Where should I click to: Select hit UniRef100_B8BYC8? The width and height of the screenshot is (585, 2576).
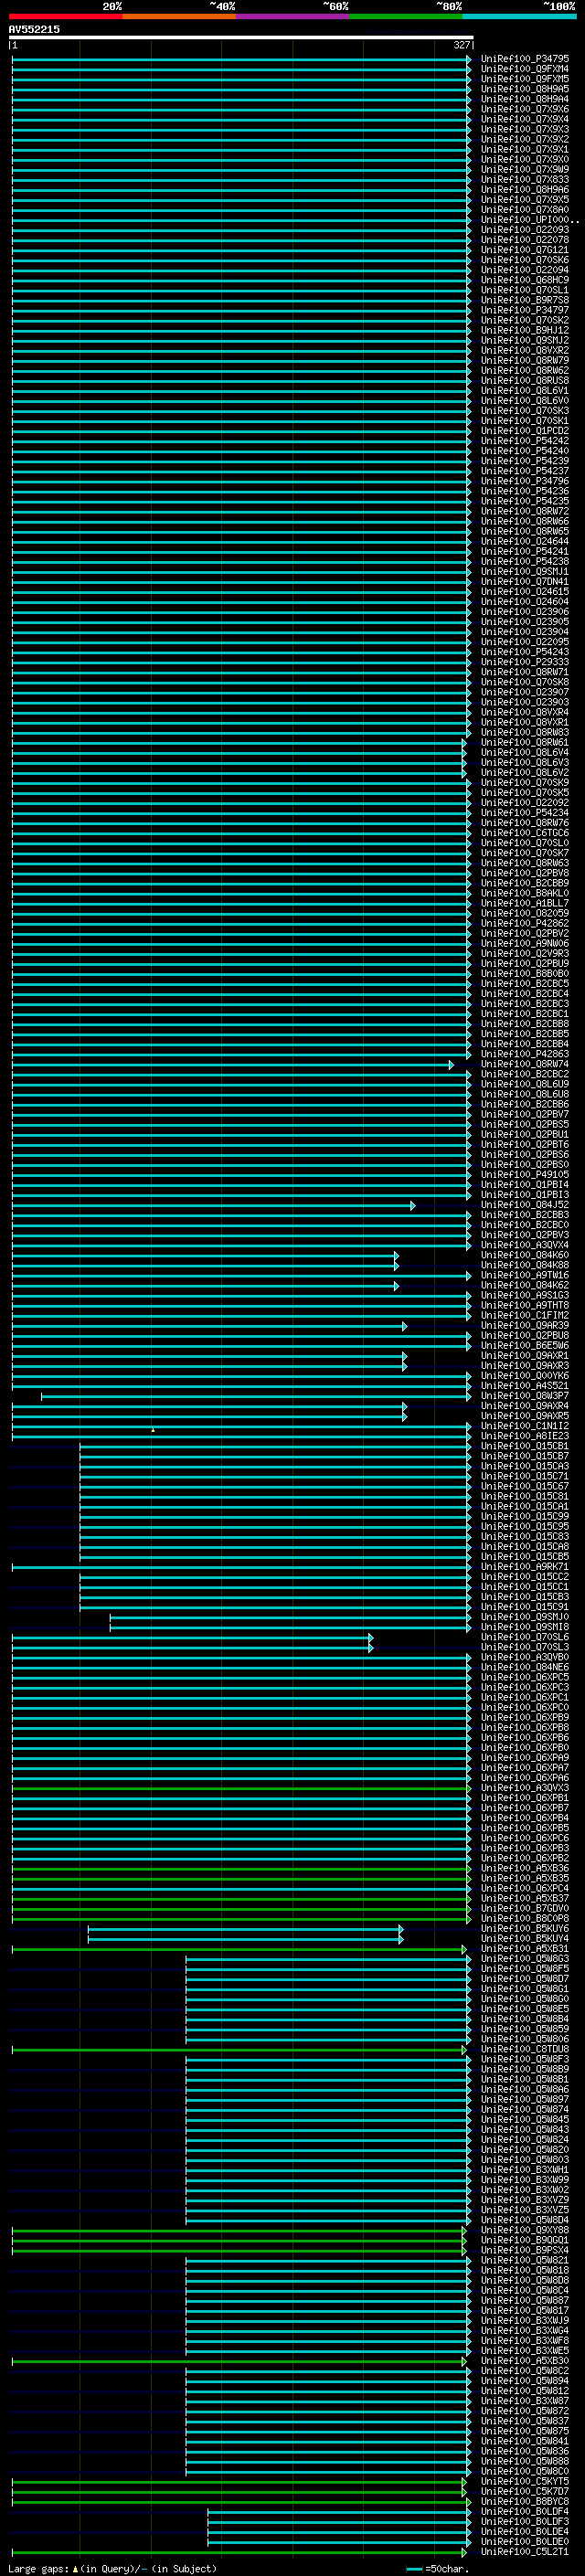[524, 2501]
